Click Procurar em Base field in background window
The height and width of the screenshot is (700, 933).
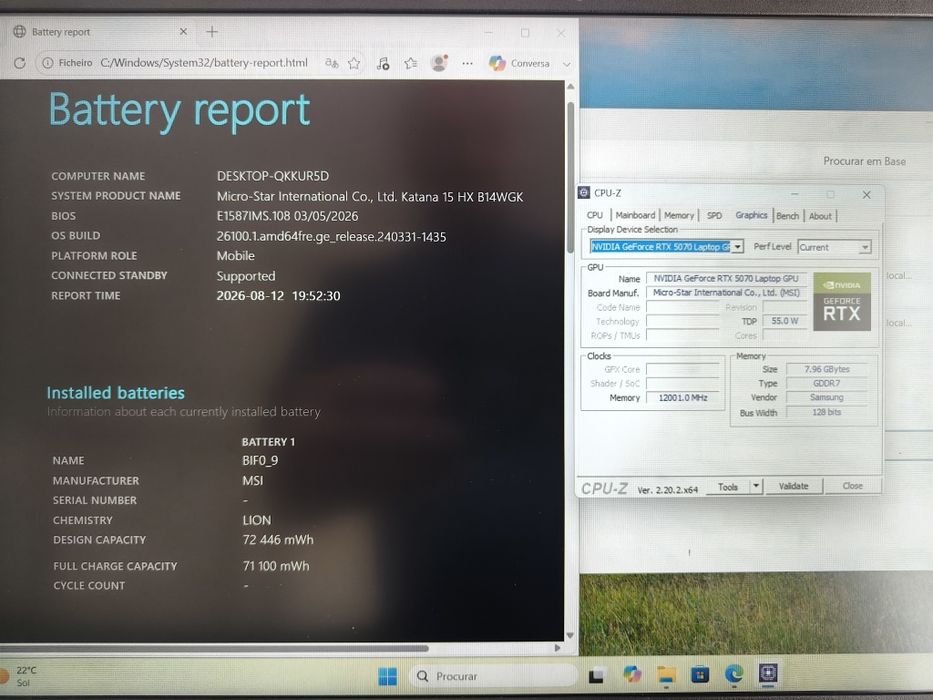point(864,161)
